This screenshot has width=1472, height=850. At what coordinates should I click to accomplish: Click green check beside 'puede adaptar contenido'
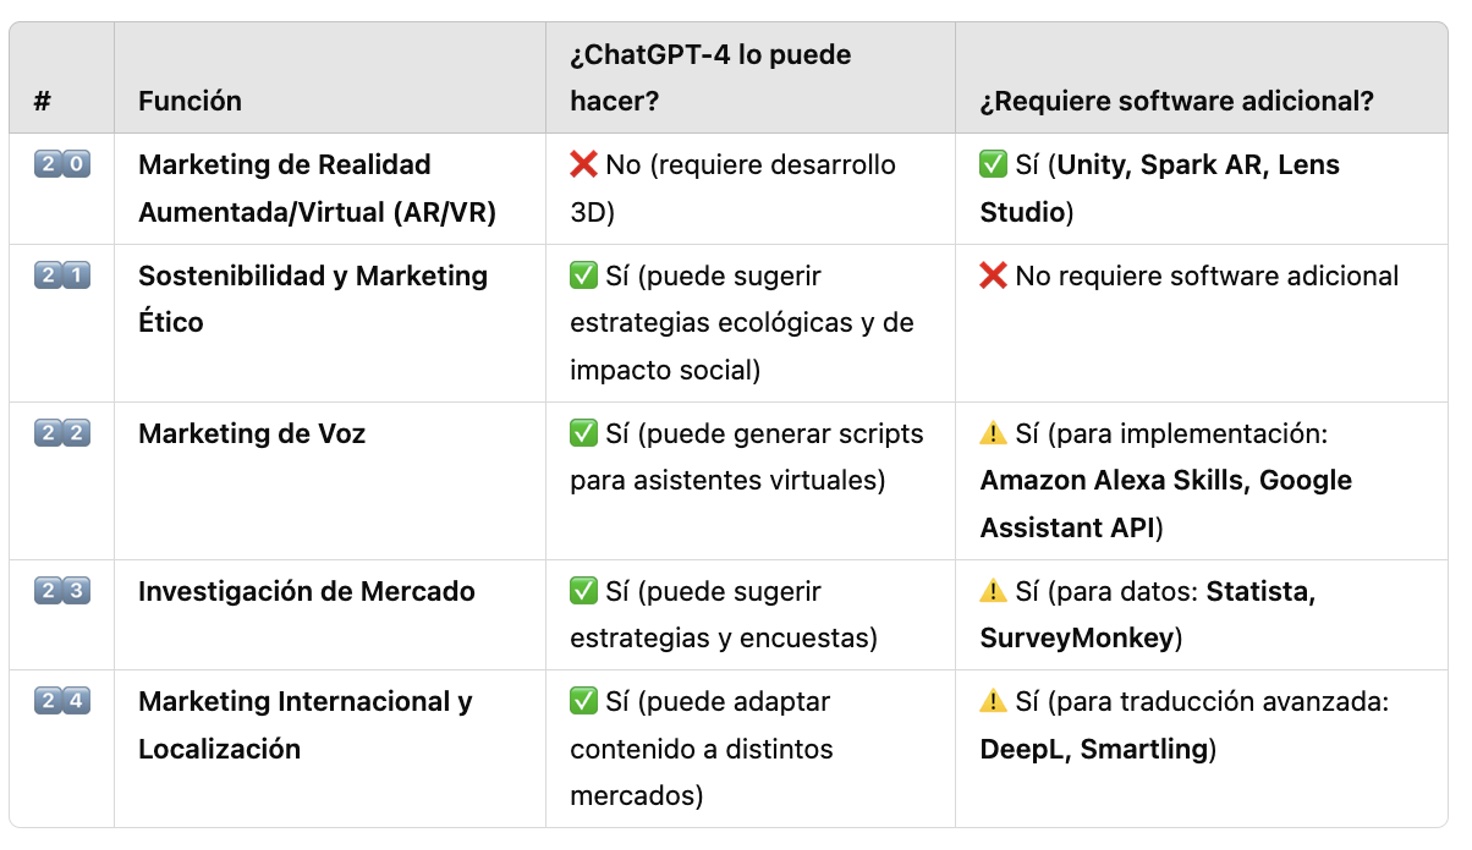tap(583, 701)
